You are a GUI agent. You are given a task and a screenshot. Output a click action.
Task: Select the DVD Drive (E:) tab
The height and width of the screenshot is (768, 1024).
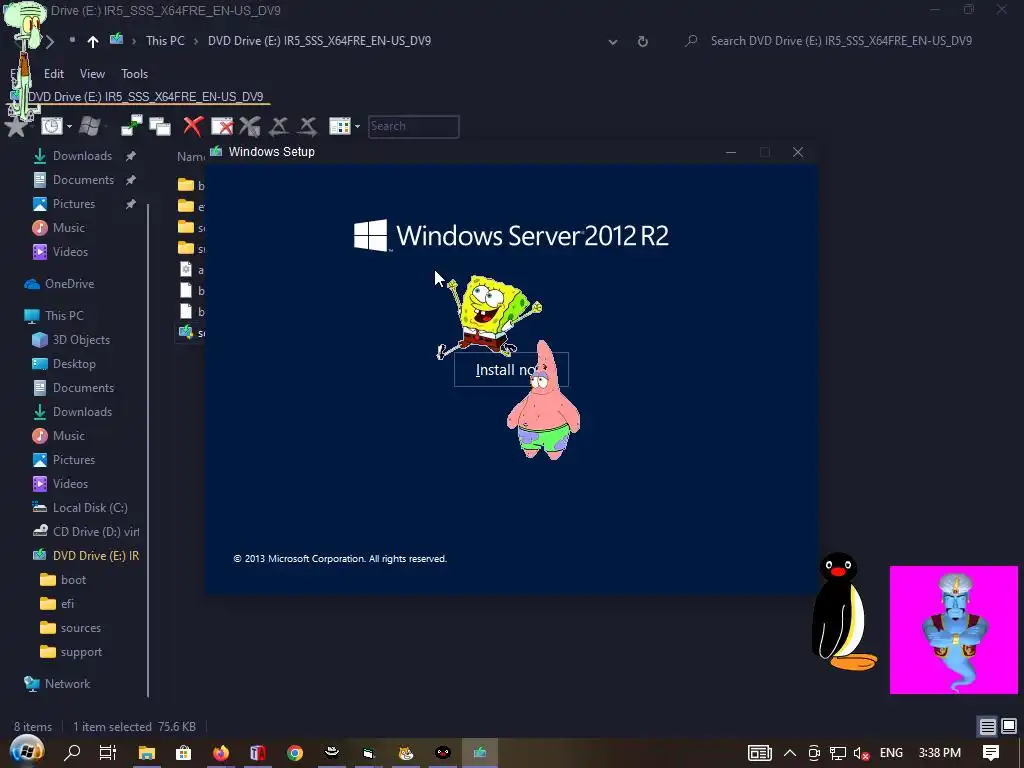140,97
